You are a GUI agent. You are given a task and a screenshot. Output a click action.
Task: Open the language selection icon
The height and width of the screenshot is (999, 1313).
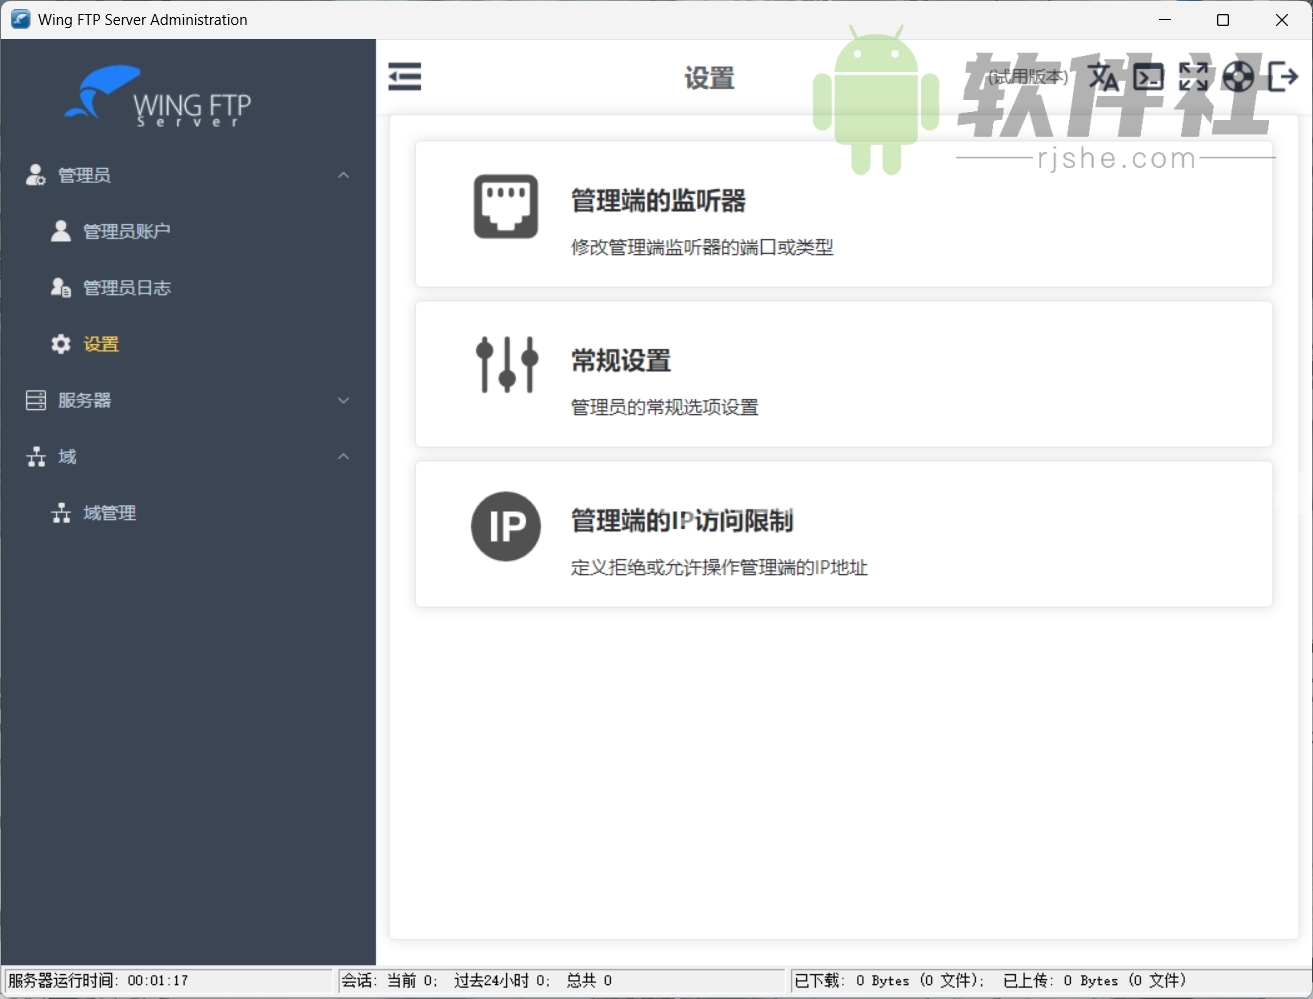point(1103,76)
